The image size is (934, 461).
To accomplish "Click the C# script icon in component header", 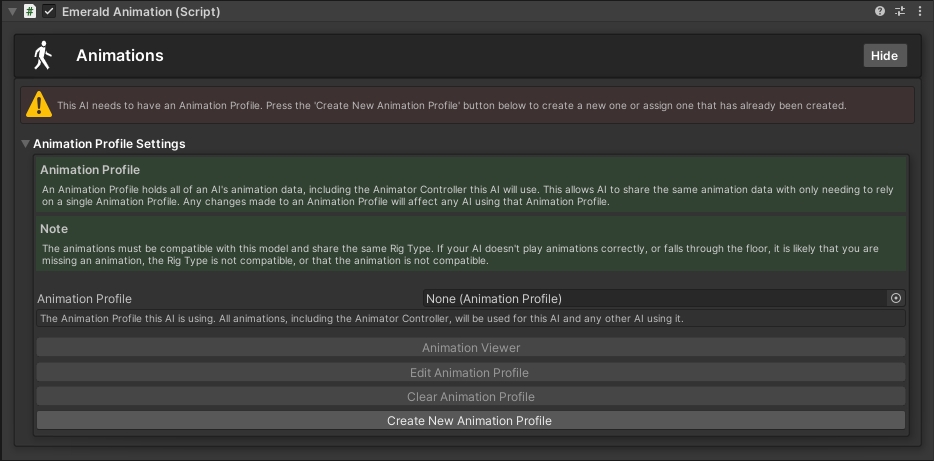I will click(30, 12).
